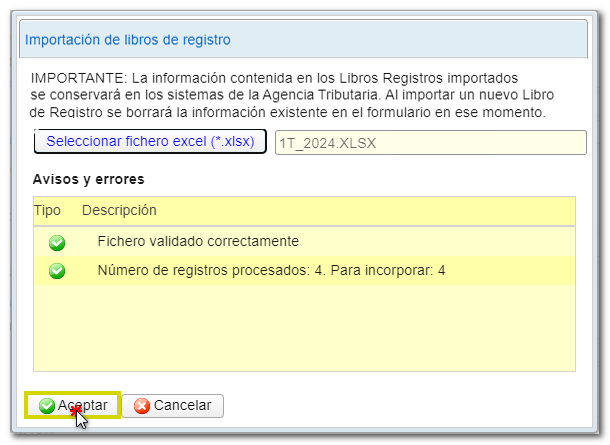Click the 'Importación de libros de registro' title
Viewport: 610px width, 445px height.
127,41
